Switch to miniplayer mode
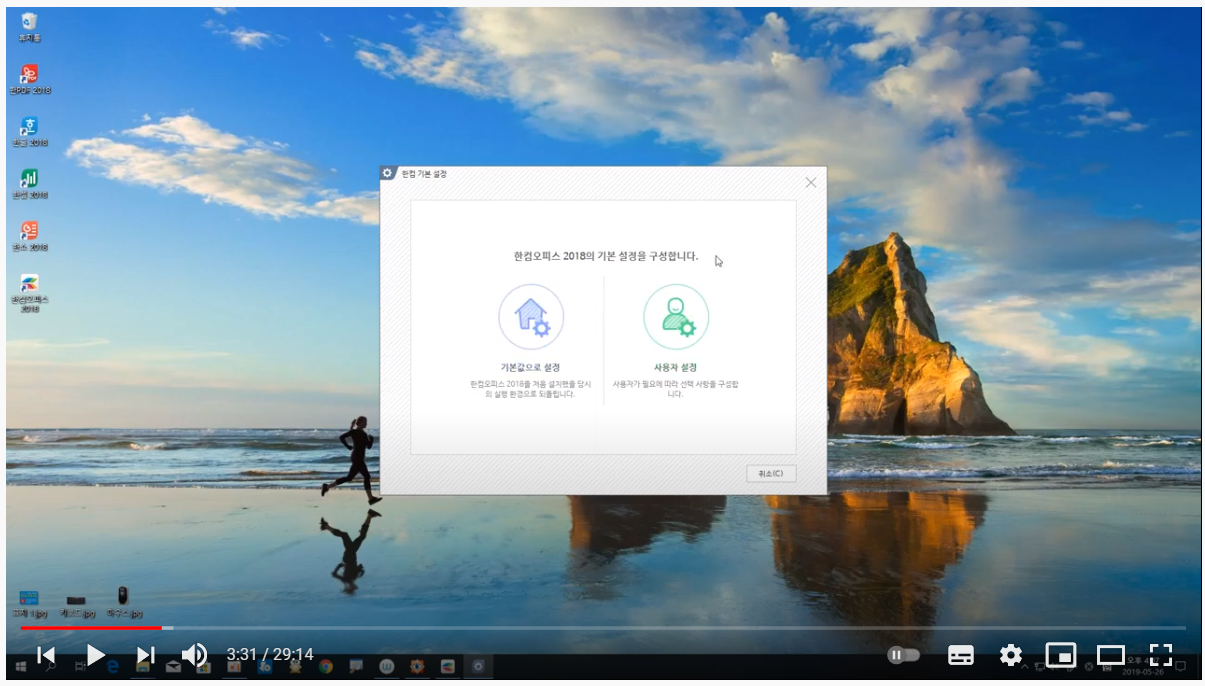The image size is (1205, 686). pos(1060,655)
